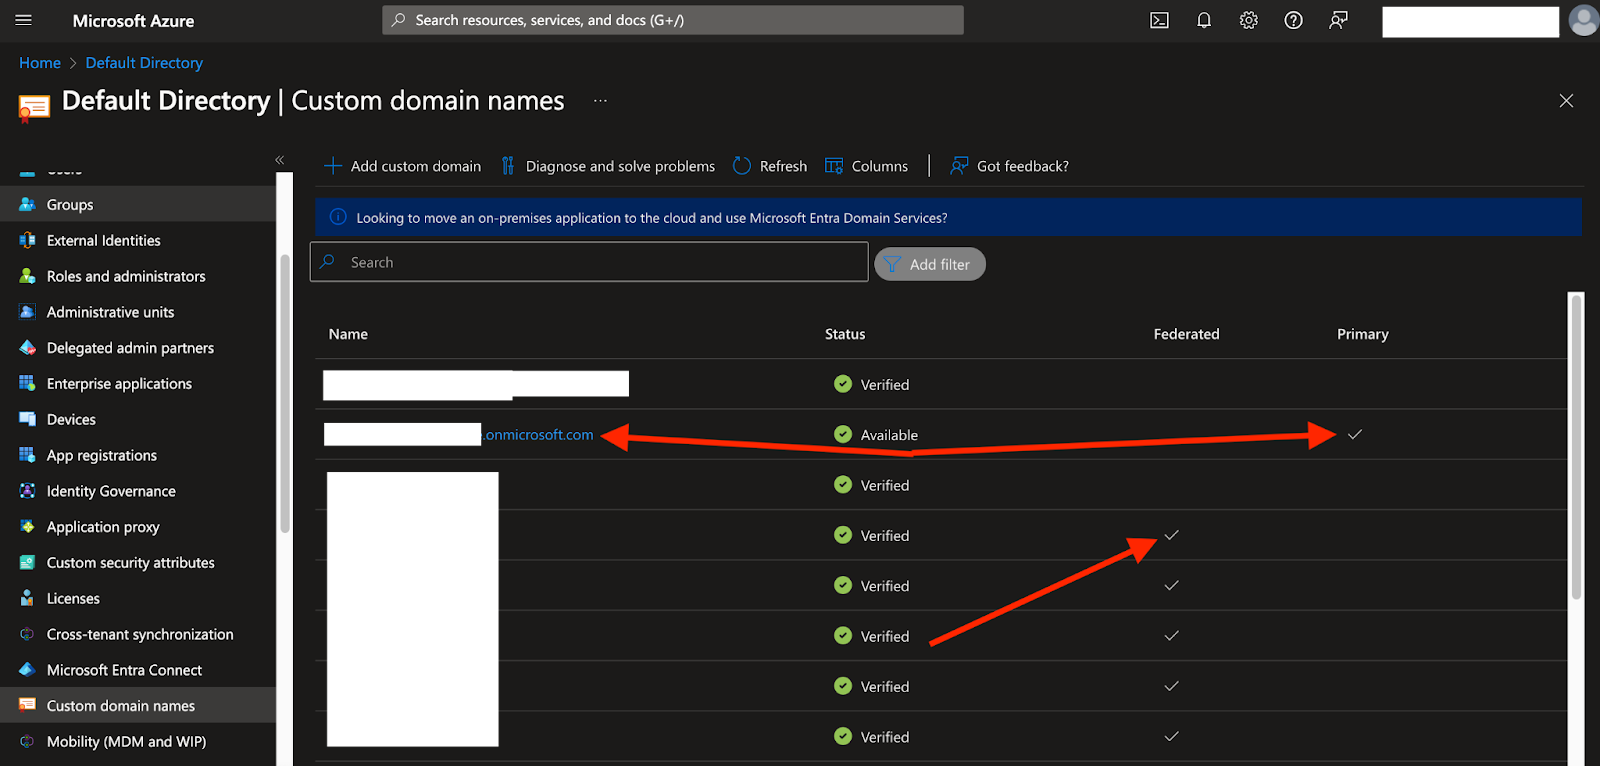Screen dimensions: 1600x766
Task: Open Groups in sidebar
Action: pyautogui.click(x=138, y=204)
